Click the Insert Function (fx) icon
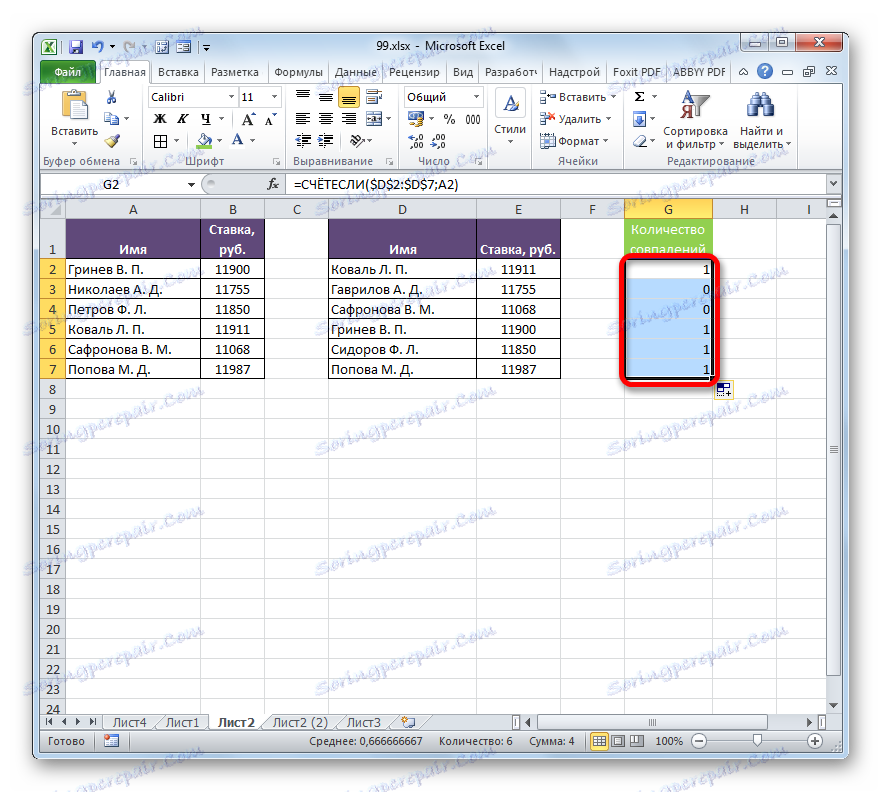Viewport: 882px width, 792px height. [272, 184]
